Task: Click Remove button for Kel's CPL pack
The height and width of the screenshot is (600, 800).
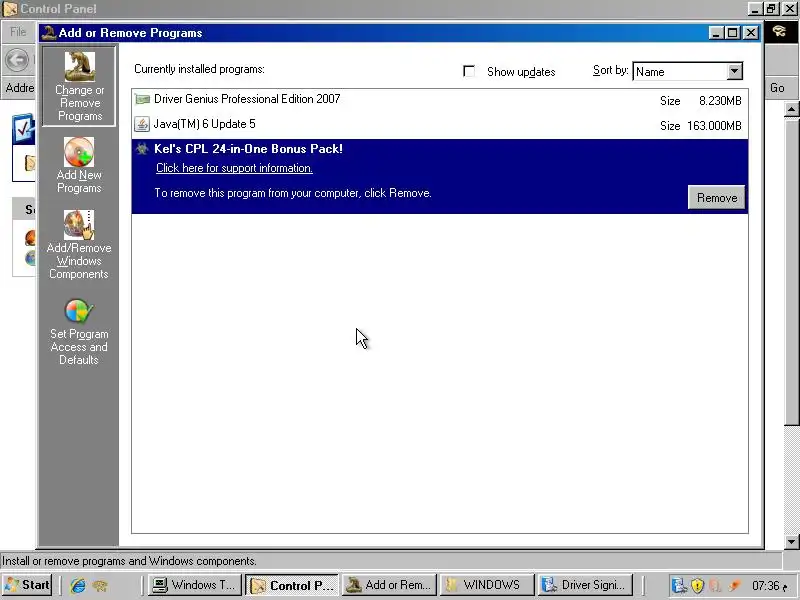Action: pos(716,197)
